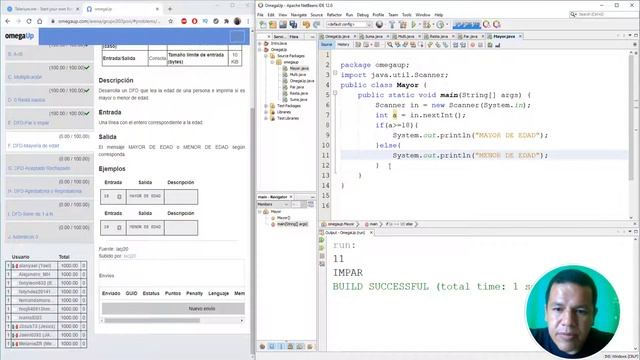Expand the Test Packages node

click(x=266, y=106)
